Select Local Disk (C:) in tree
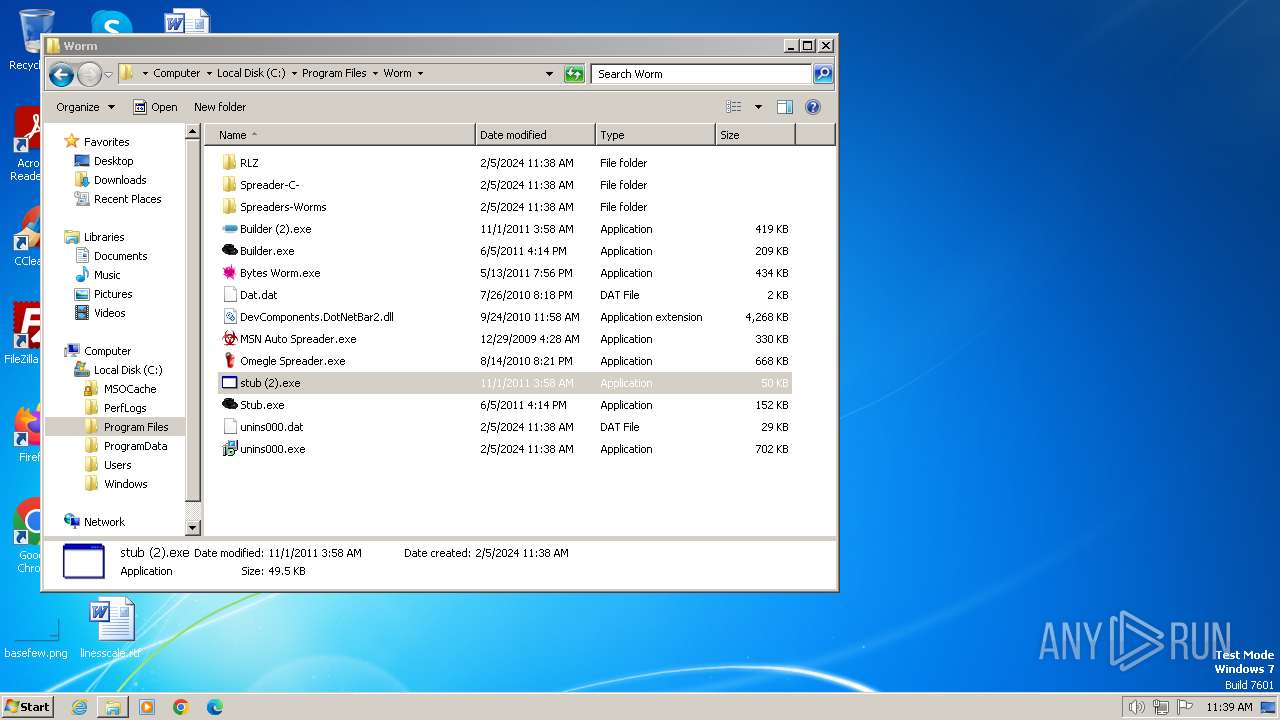Viewport: 1280px width, 720px height. coord(127,370)
